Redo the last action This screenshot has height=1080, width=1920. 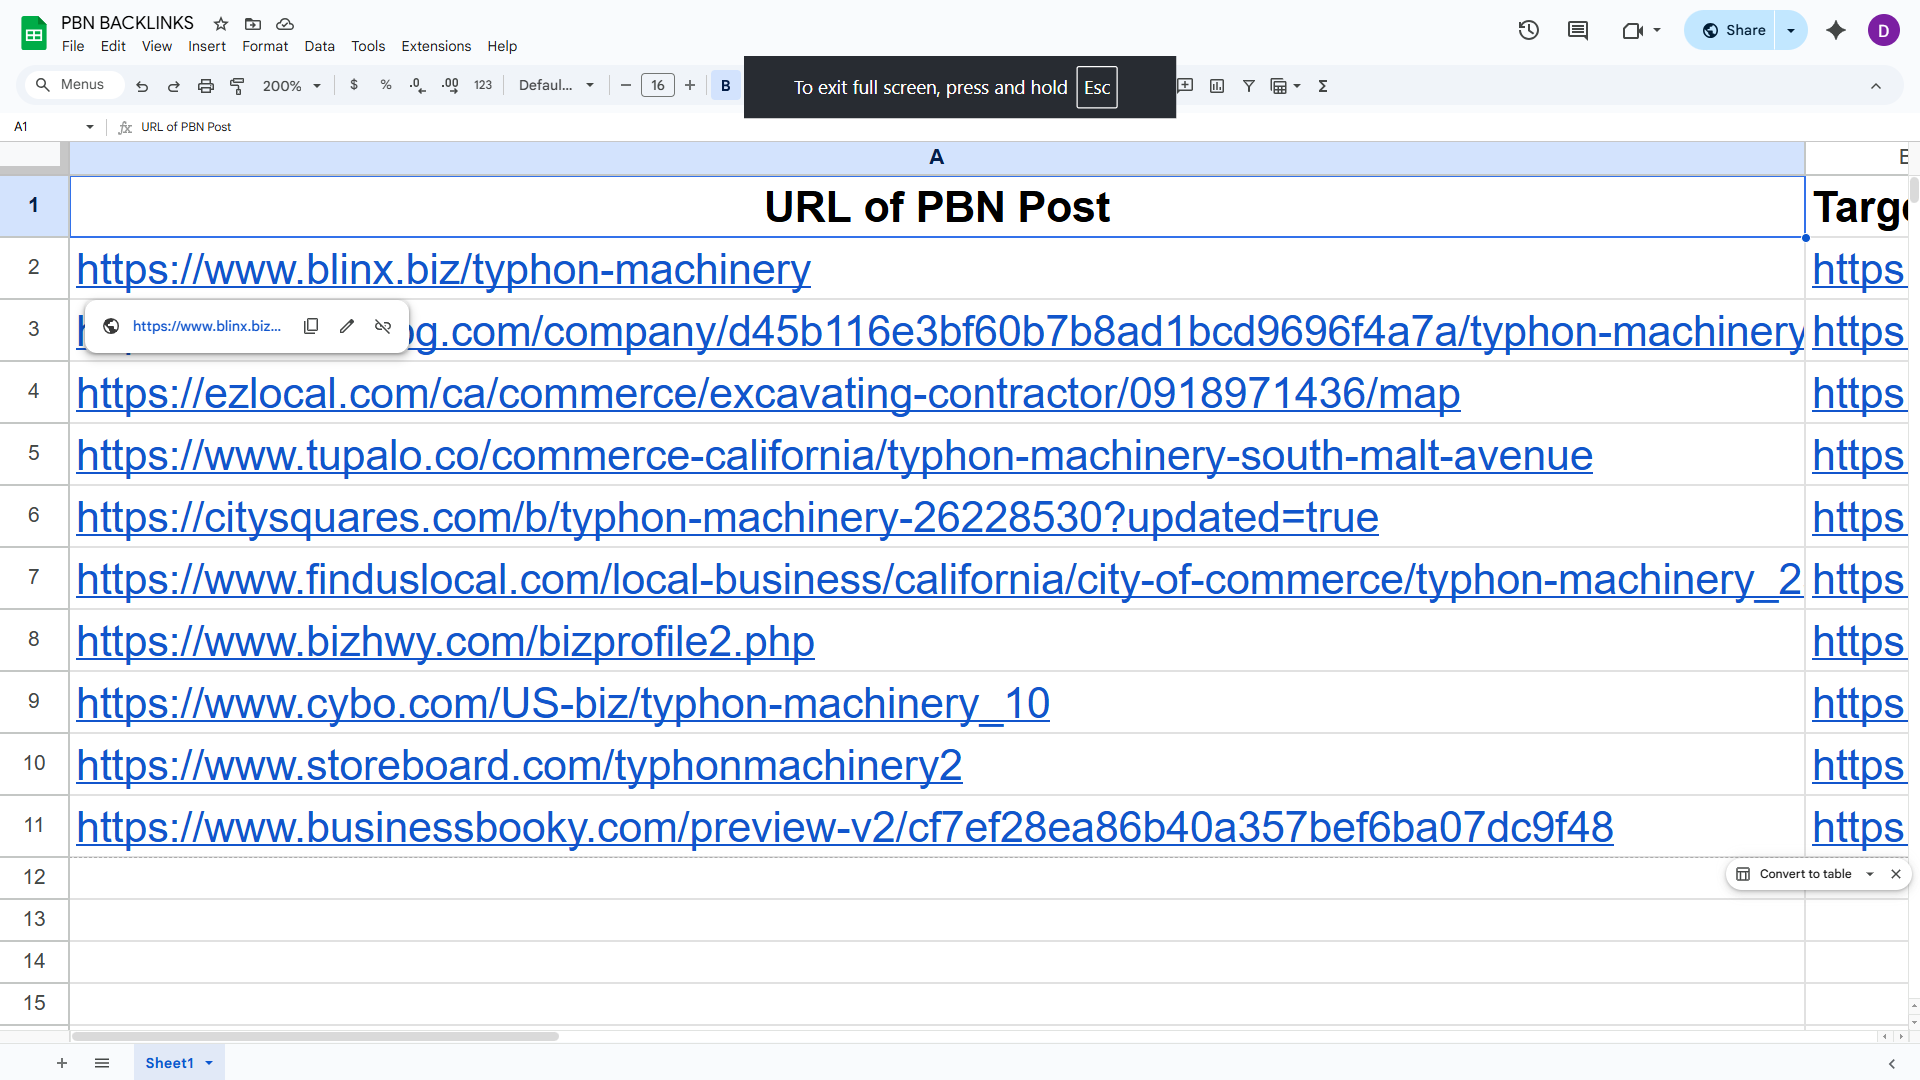[174, 86]
